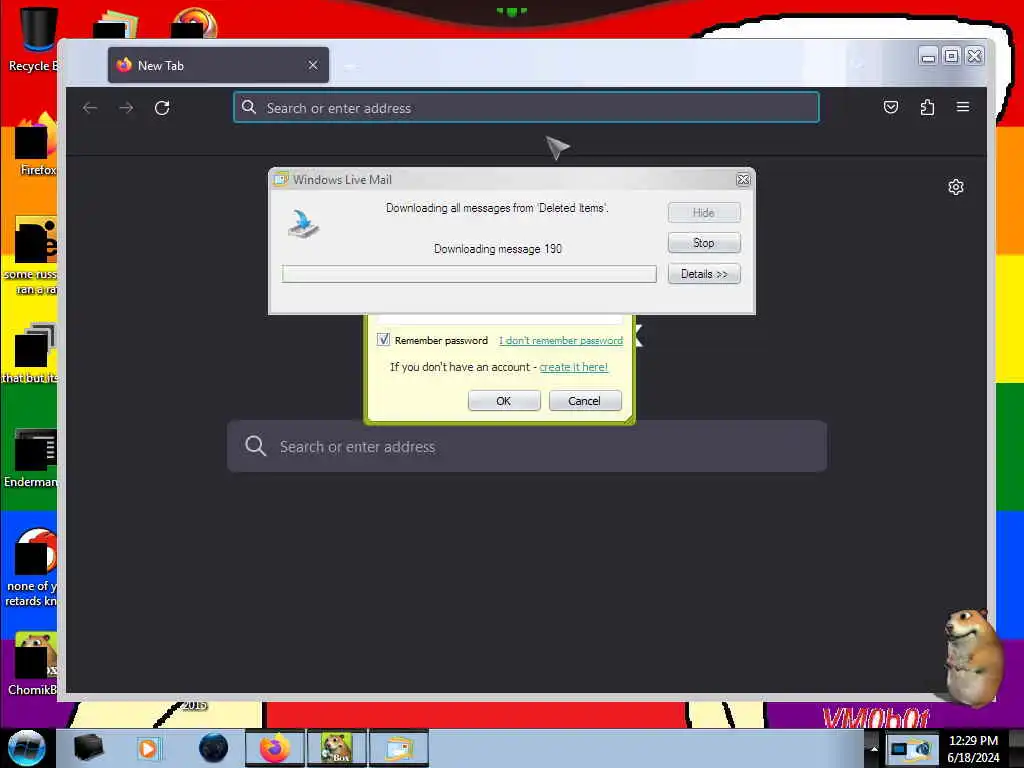Viewport: 1024px width, 768px height.
Task: Cancel the login dialog
Action: (584, 401)
